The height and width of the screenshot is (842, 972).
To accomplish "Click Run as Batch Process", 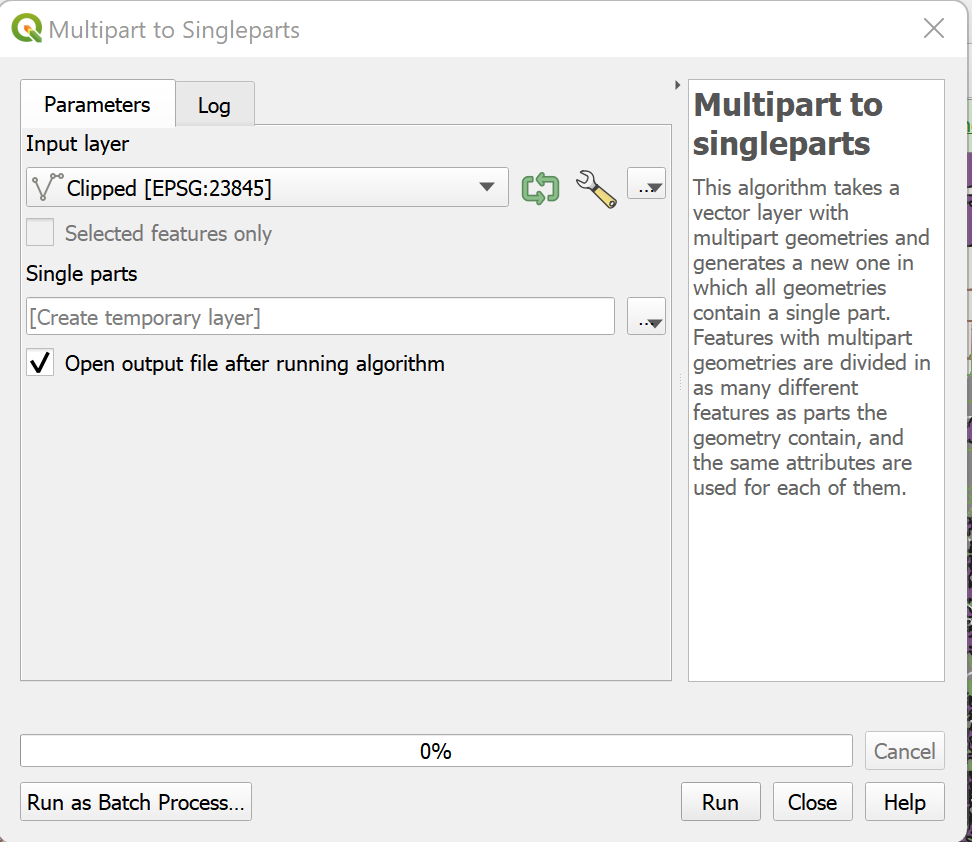I will tap(136, 802).
